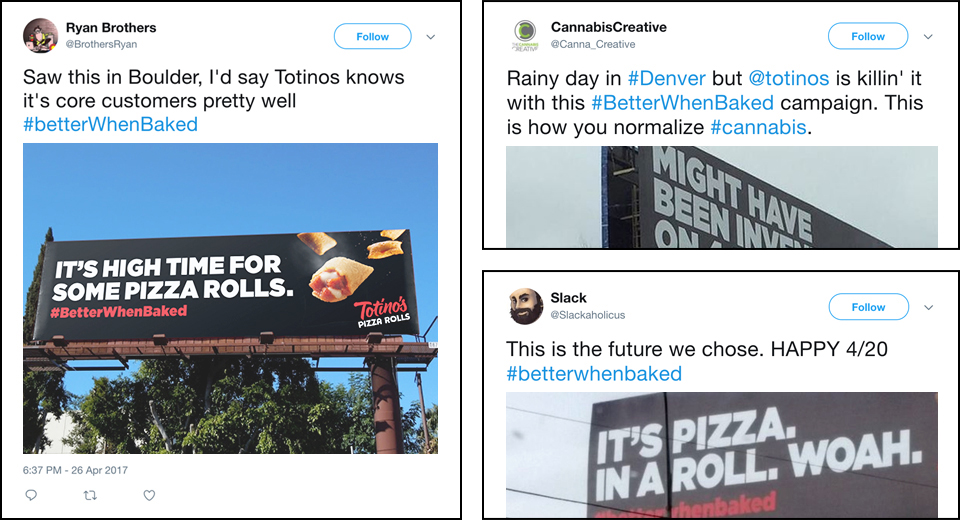The image size is (960, 520).
Task: Follow CannabisCreative account
Action: pos(868,36)
